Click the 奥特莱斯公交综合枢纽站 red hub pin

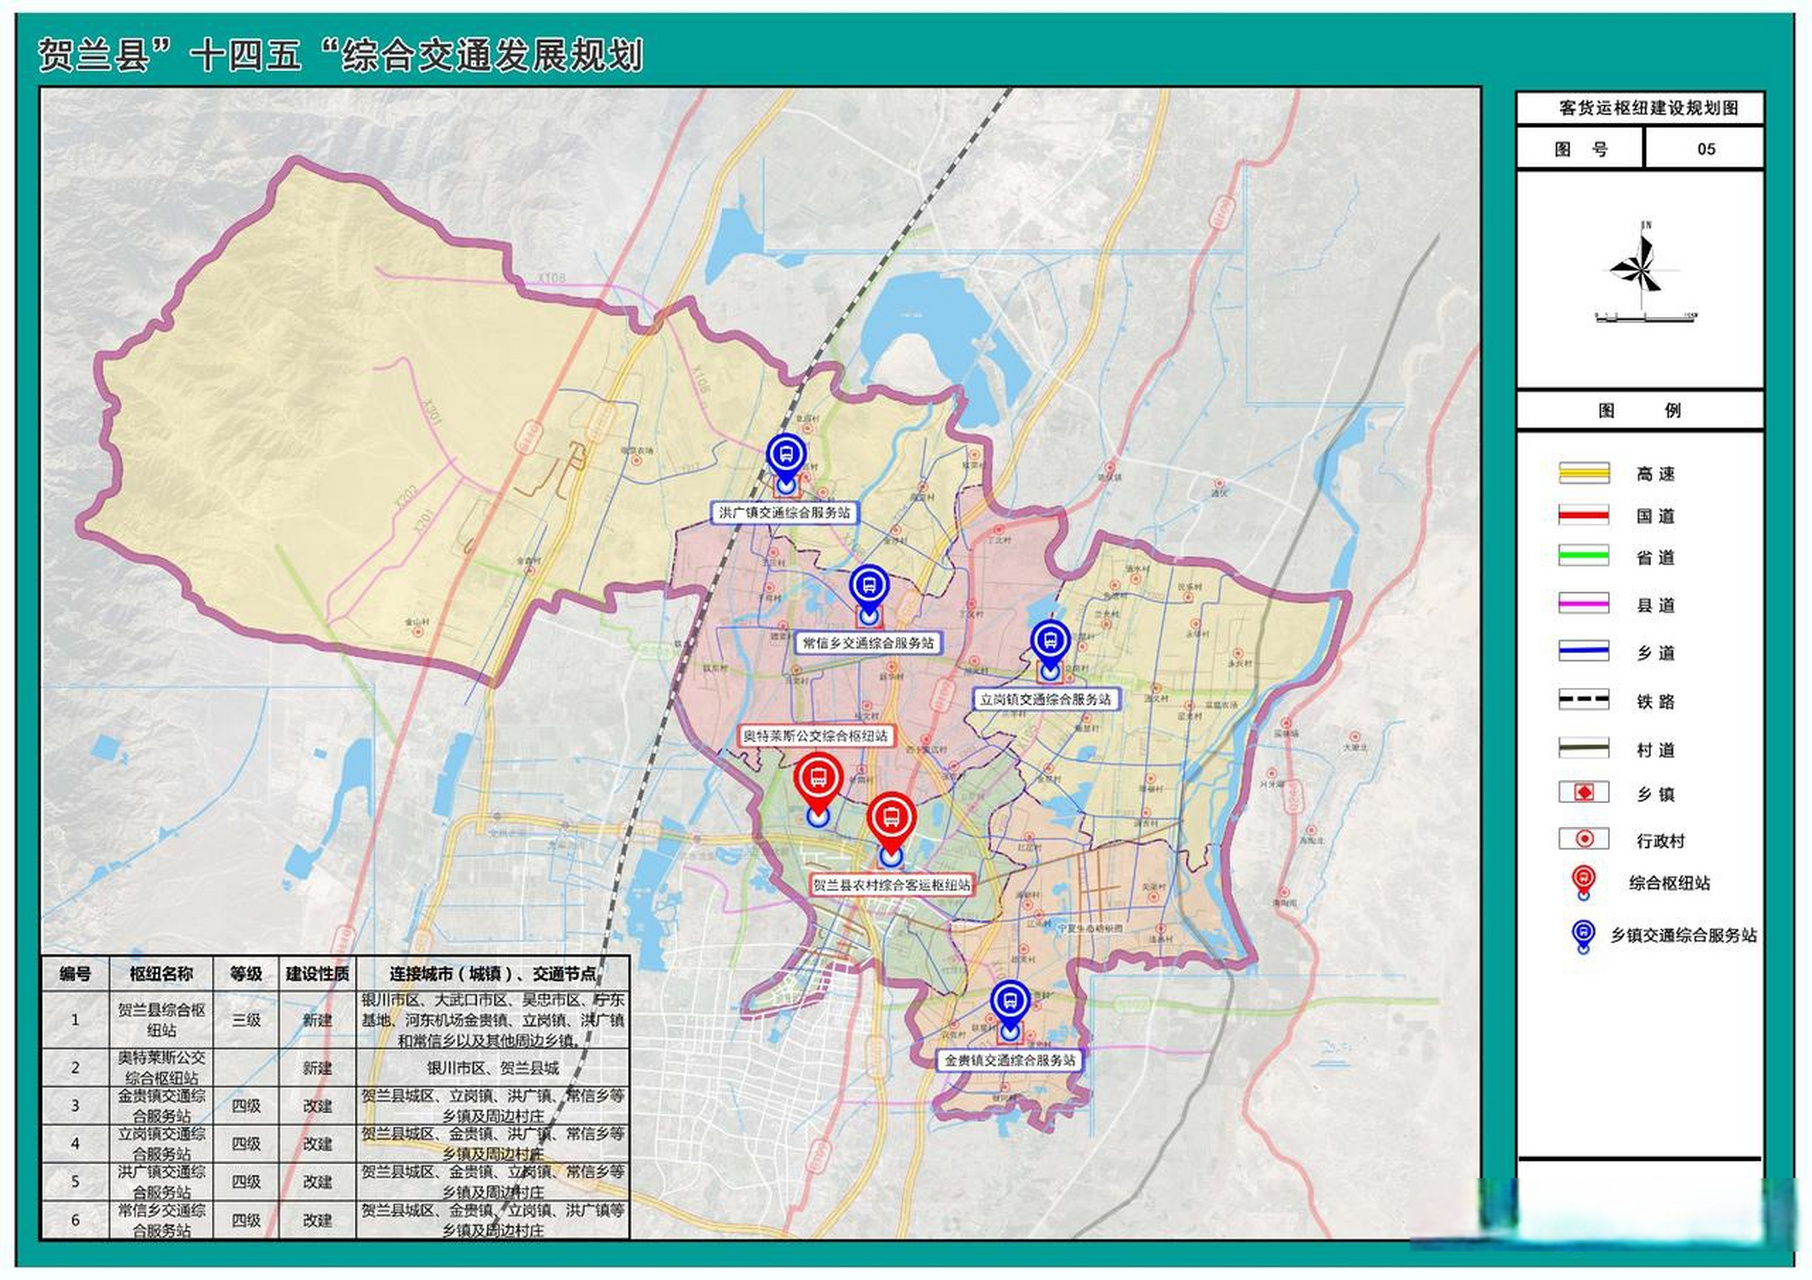[818, 789]
